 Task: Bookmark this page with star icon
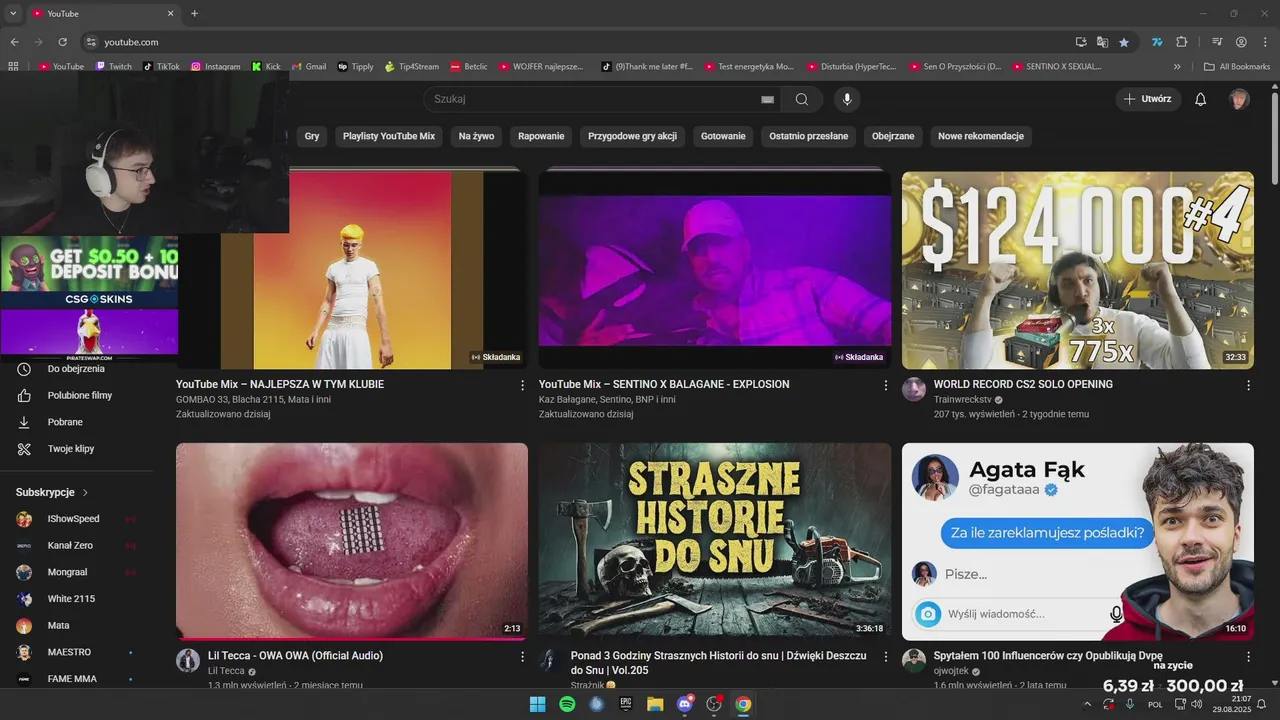[1124, 42]
